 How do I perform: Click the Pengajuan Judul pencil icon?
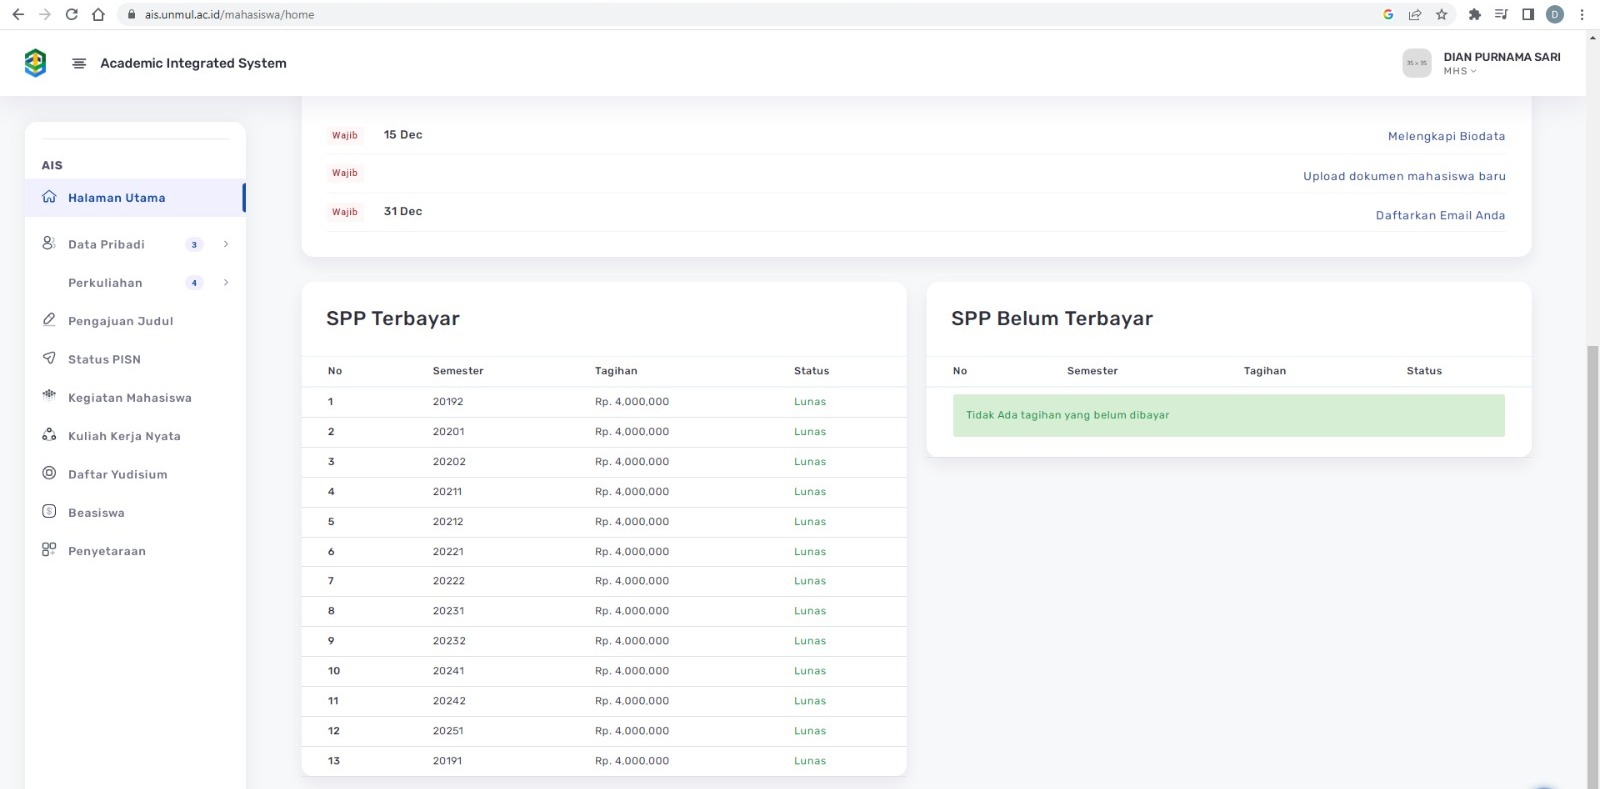49,320
